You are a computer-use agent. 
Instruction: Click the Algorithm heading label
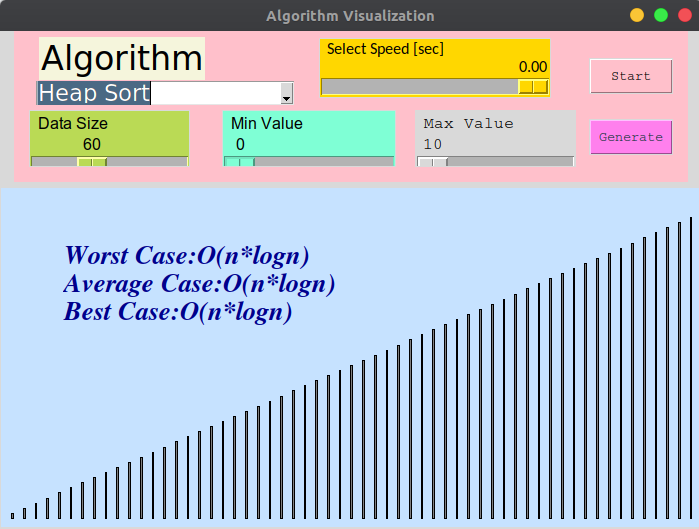pos(122,58)
